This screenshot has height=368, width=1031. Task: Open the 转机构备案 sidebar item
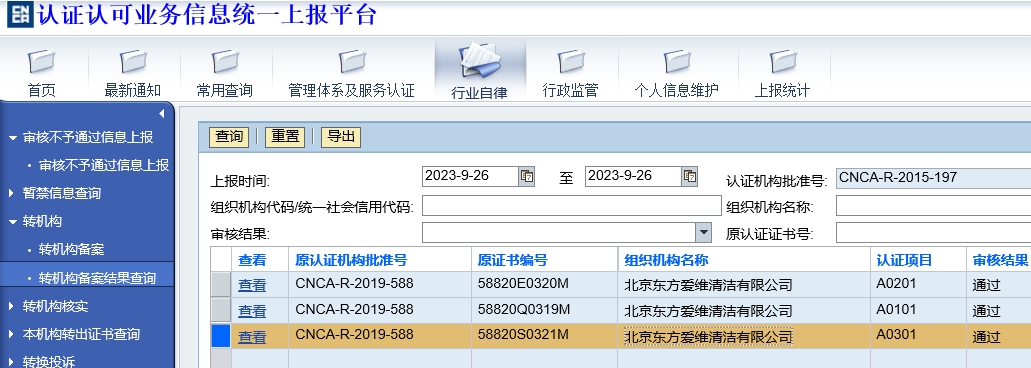(x=71, y=250)
